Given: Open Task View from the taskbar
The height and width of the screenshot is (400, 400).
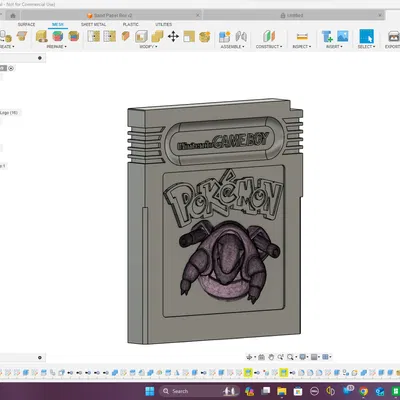Looking at the screenshot, I should pyautogui.click(x=266, y=391).
